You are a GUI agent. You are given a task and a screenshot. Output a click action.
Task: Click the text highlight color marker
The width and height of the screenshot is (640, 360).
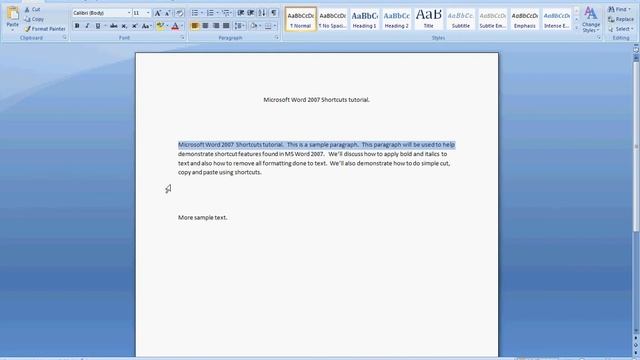(x=160, y=26)
